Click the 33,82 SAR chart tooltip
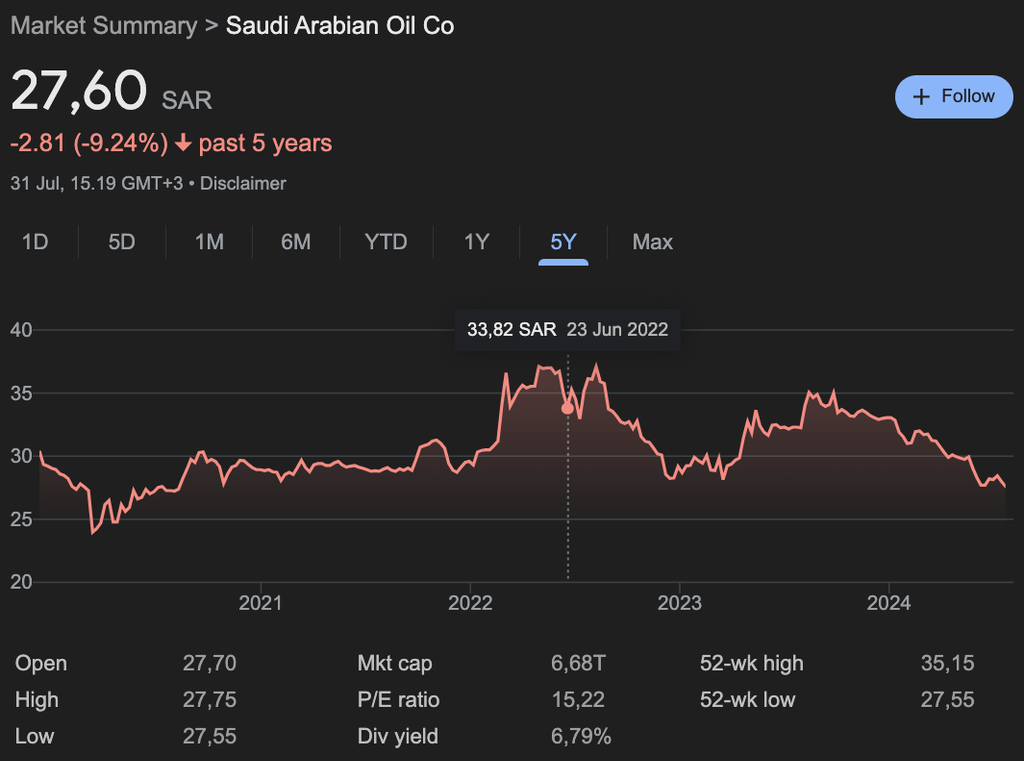 pos(567,329)
